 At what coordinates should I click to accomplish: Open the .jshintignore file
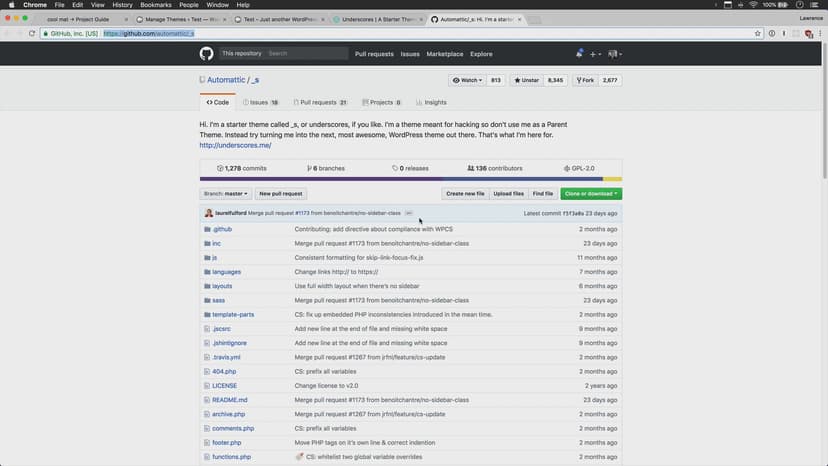[229, 343]
